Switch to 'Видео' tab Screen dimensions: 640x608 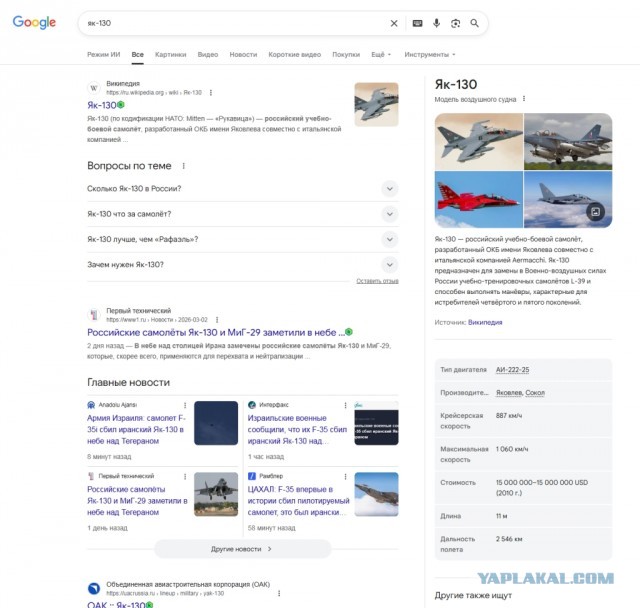[208, 54]
